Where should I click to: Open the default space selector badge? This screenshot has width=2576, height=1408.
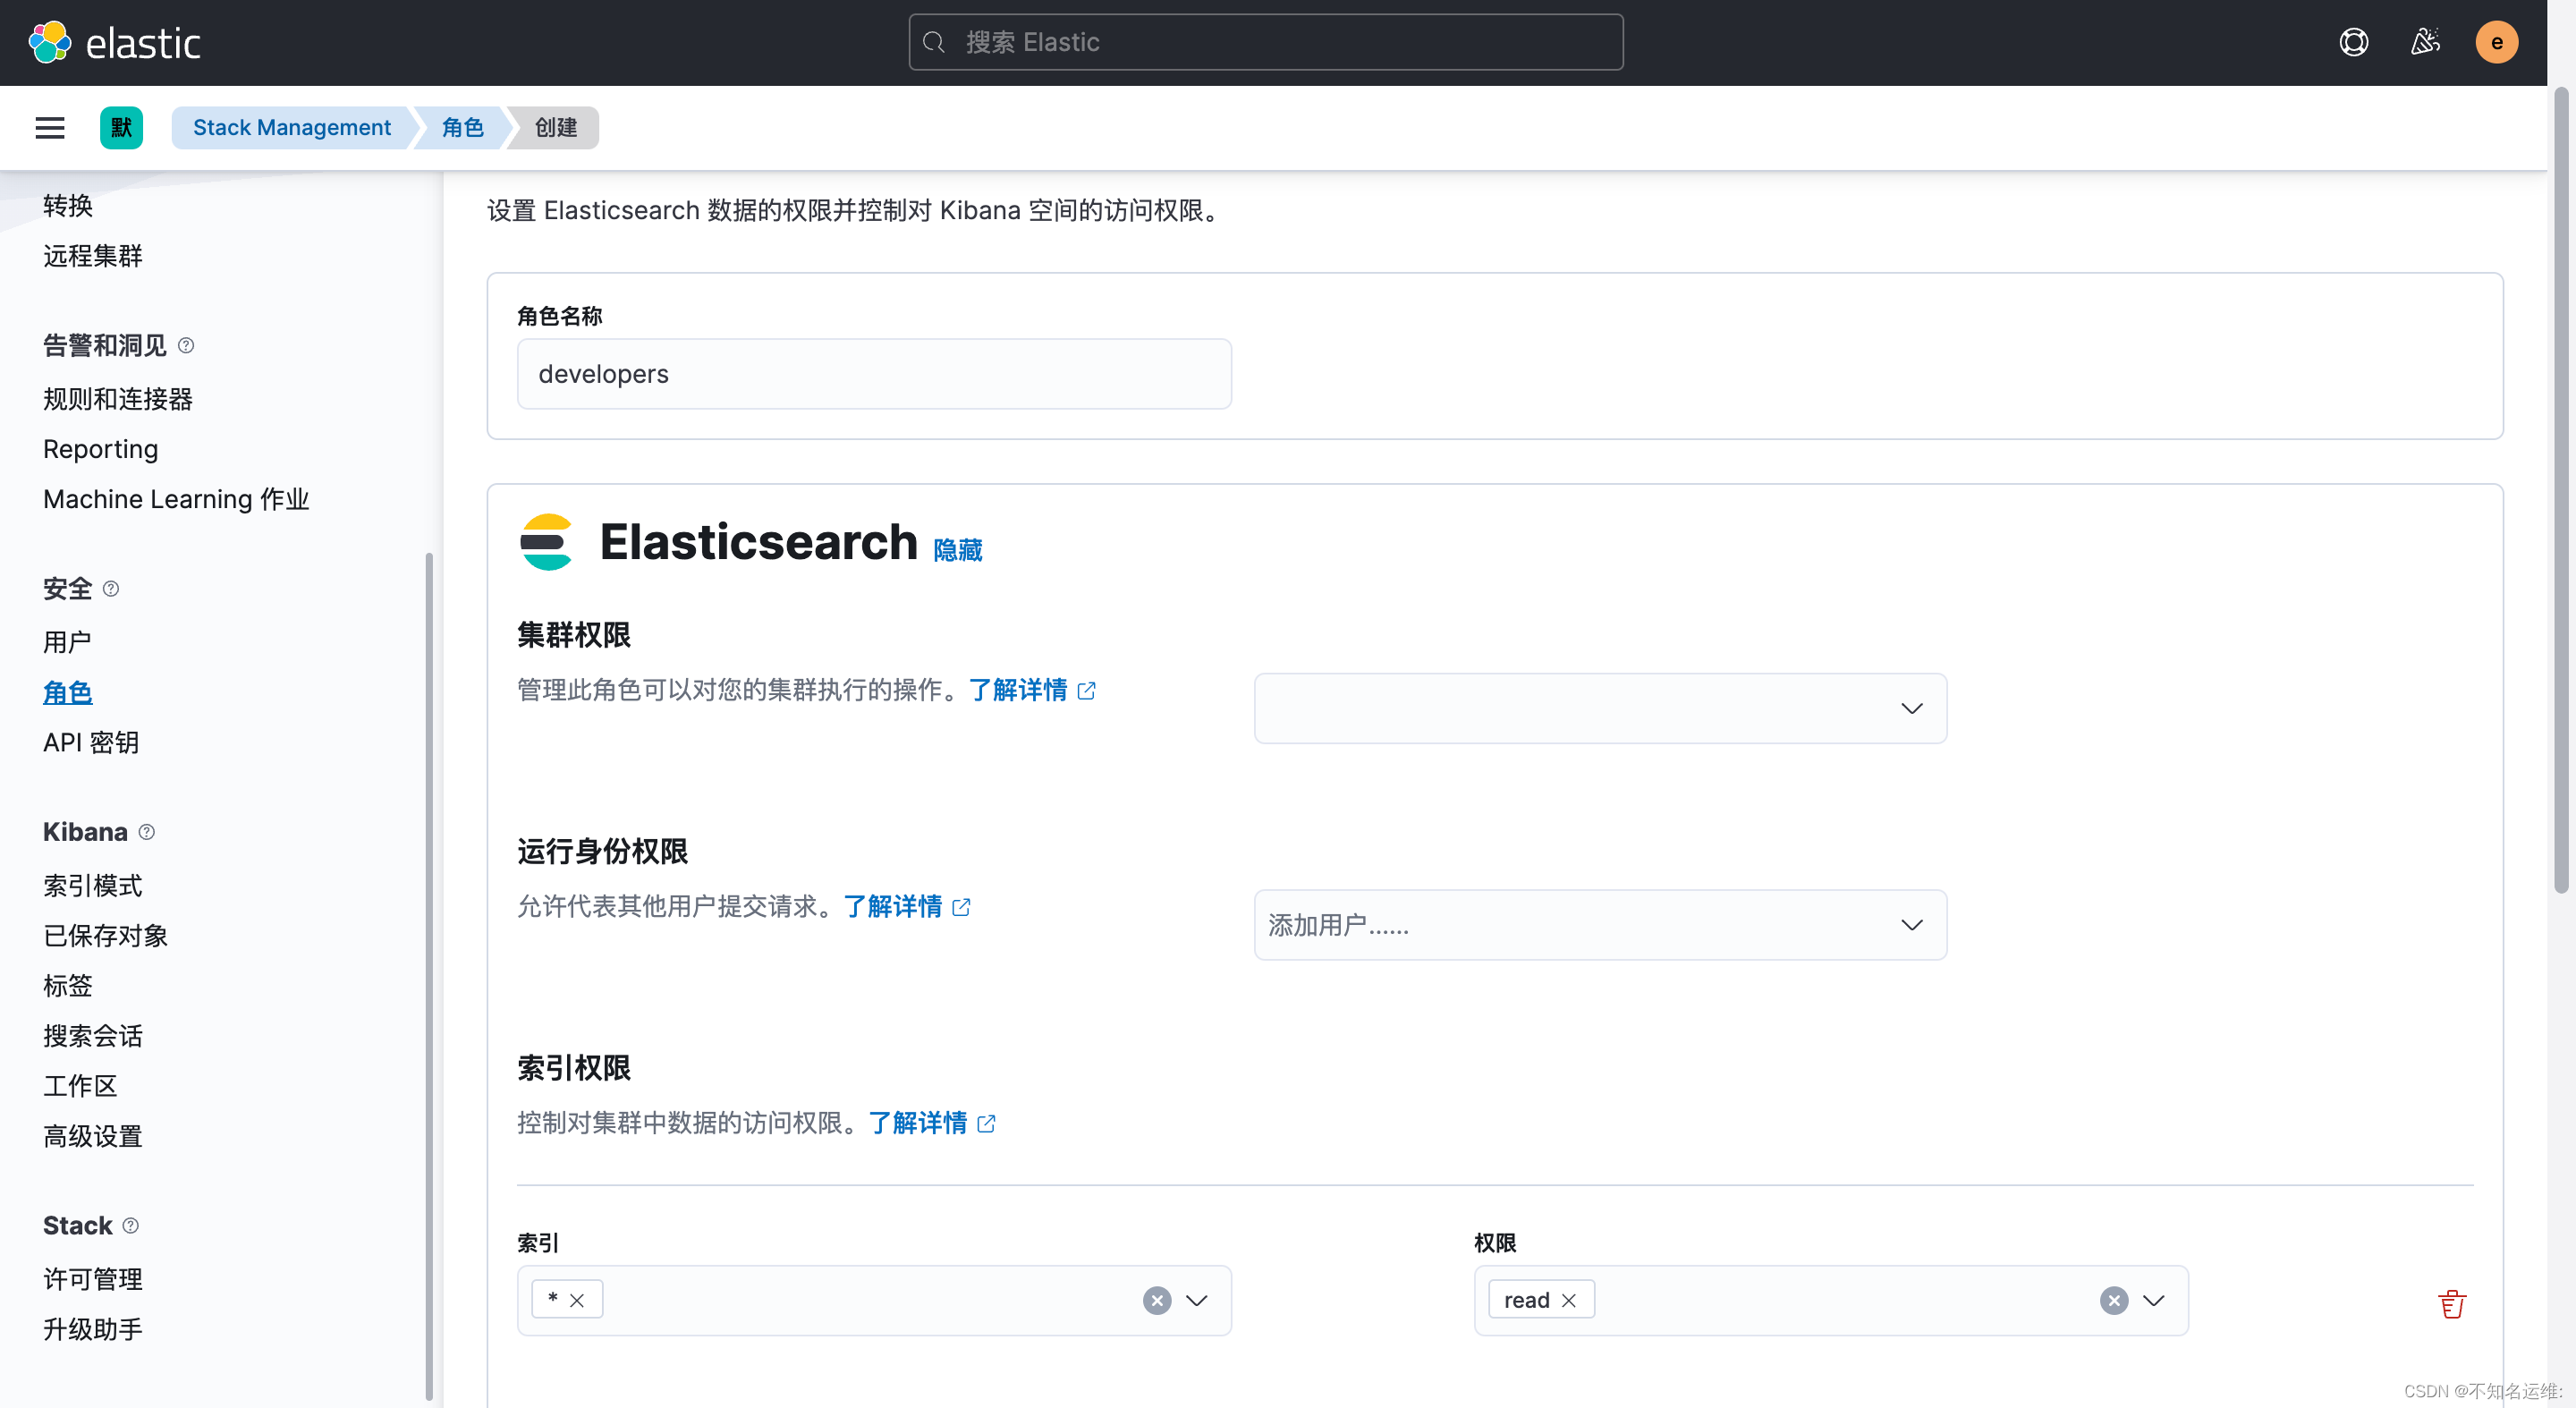pos(121,127)
